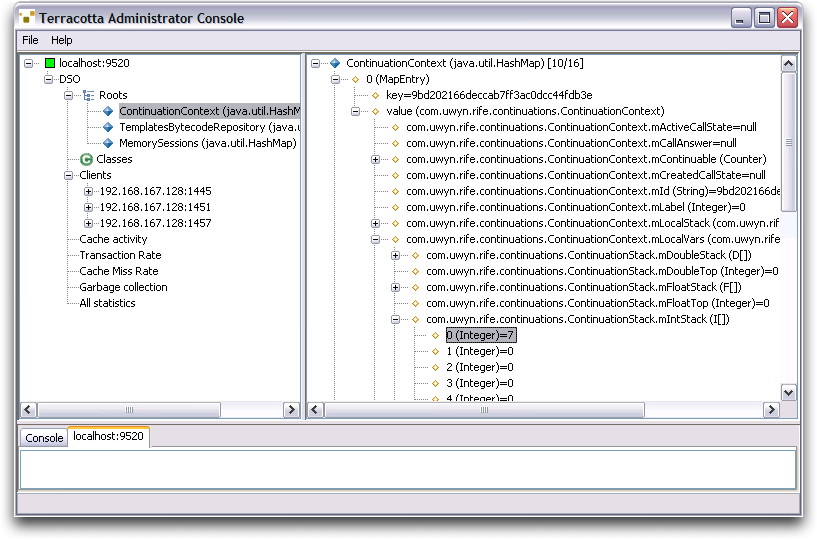This screenshot has height=540, width=817.
Task: Click the diamond icon for mActiveCallState=null
Action: (395, 127)
